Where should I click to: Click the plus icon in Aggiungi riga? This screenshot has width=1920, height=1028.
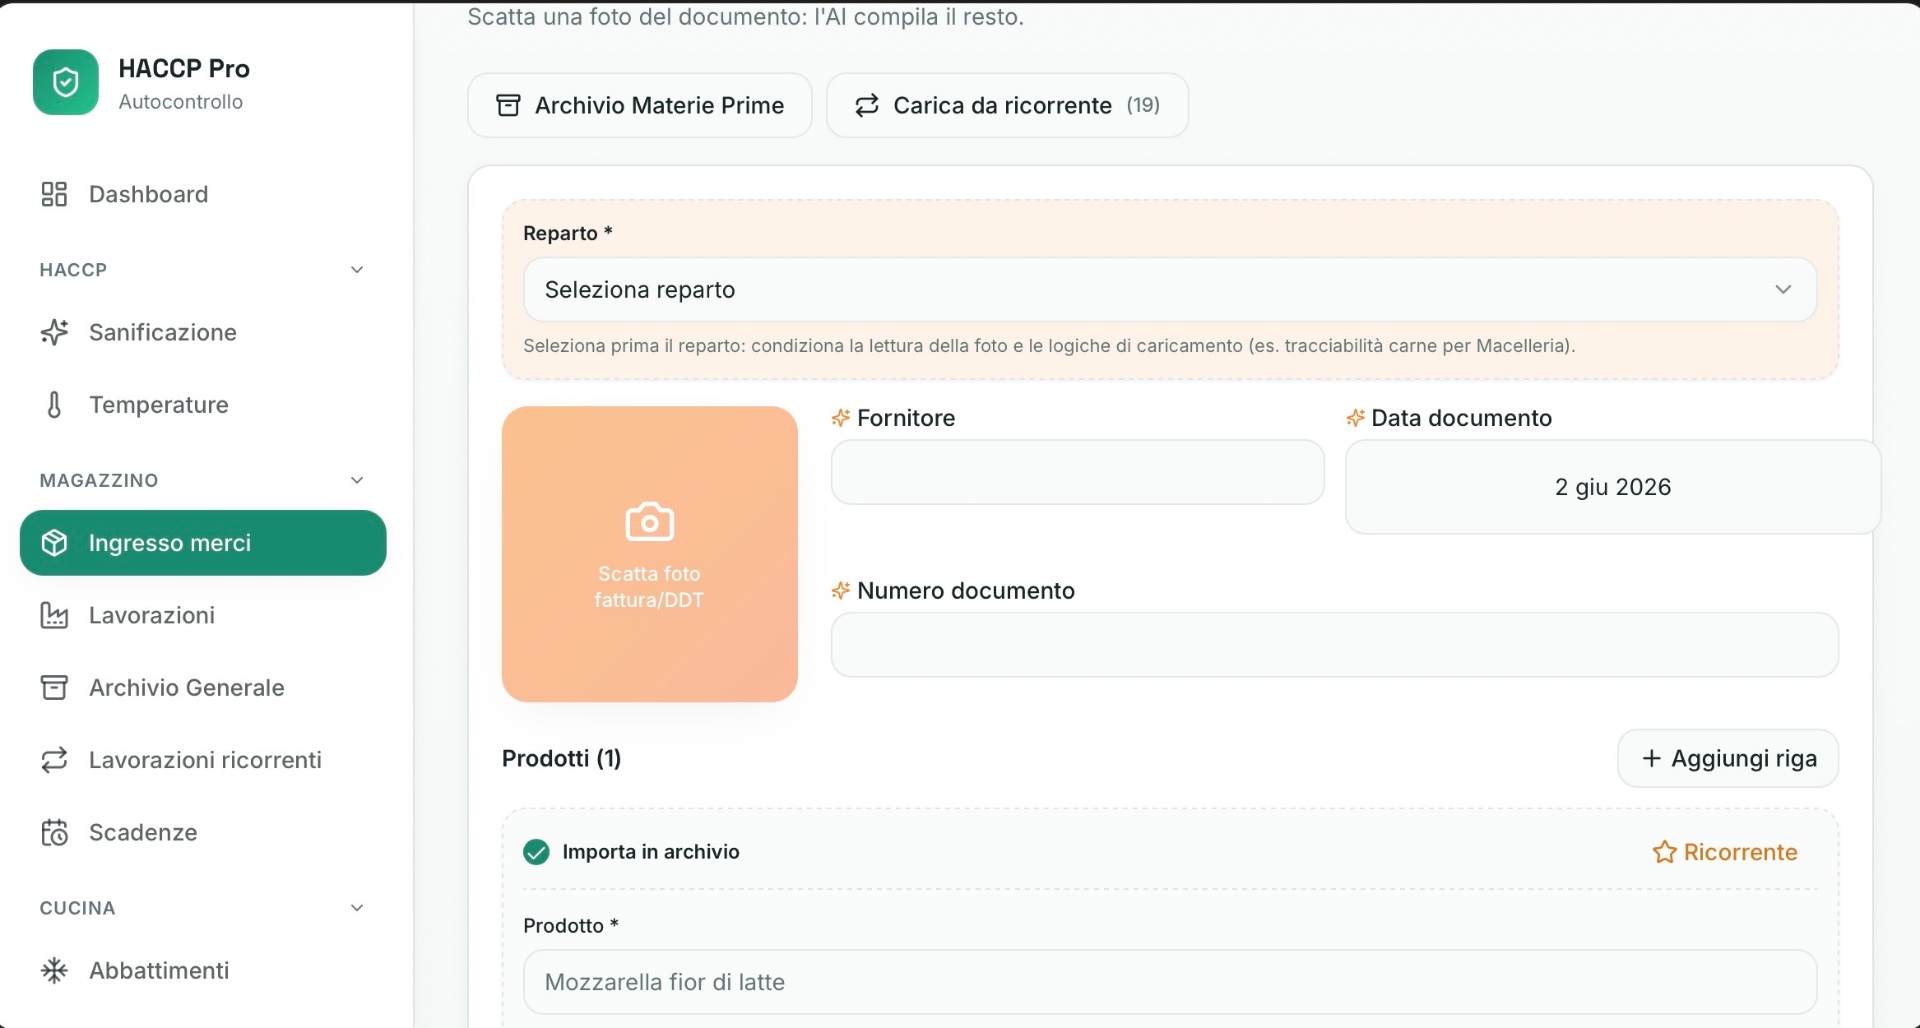pyautogui.click(x=1652, y=759)
